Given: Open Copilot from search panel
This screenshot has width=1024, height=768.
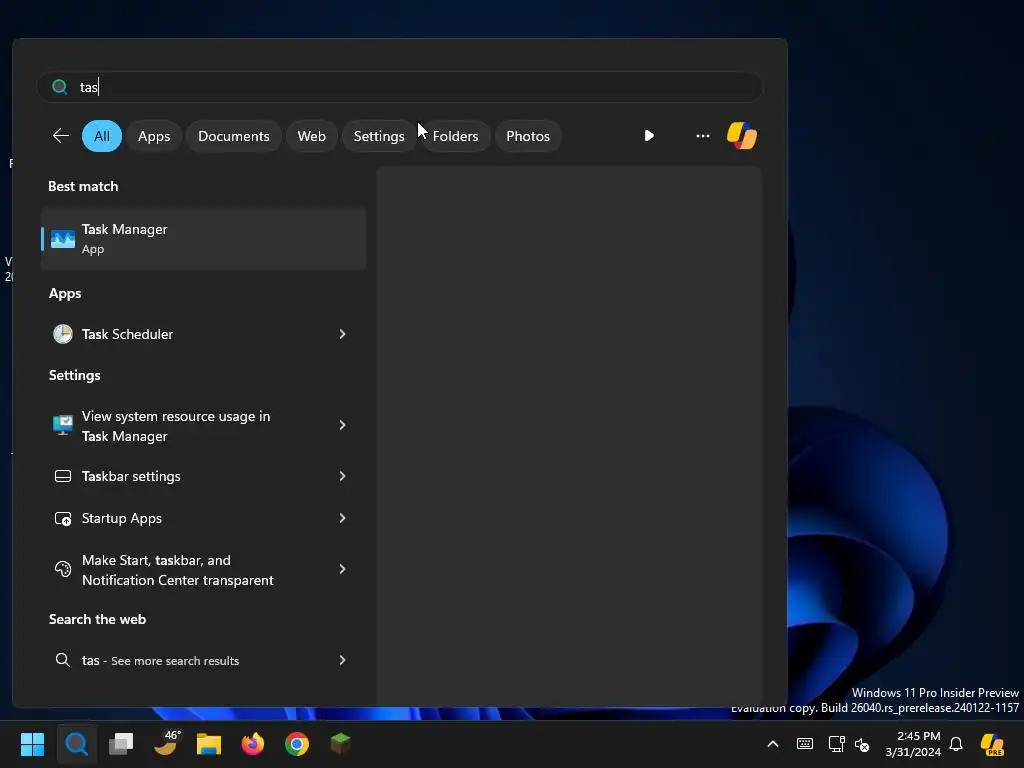Looking at the screenshot, I should tap(742, 136).
